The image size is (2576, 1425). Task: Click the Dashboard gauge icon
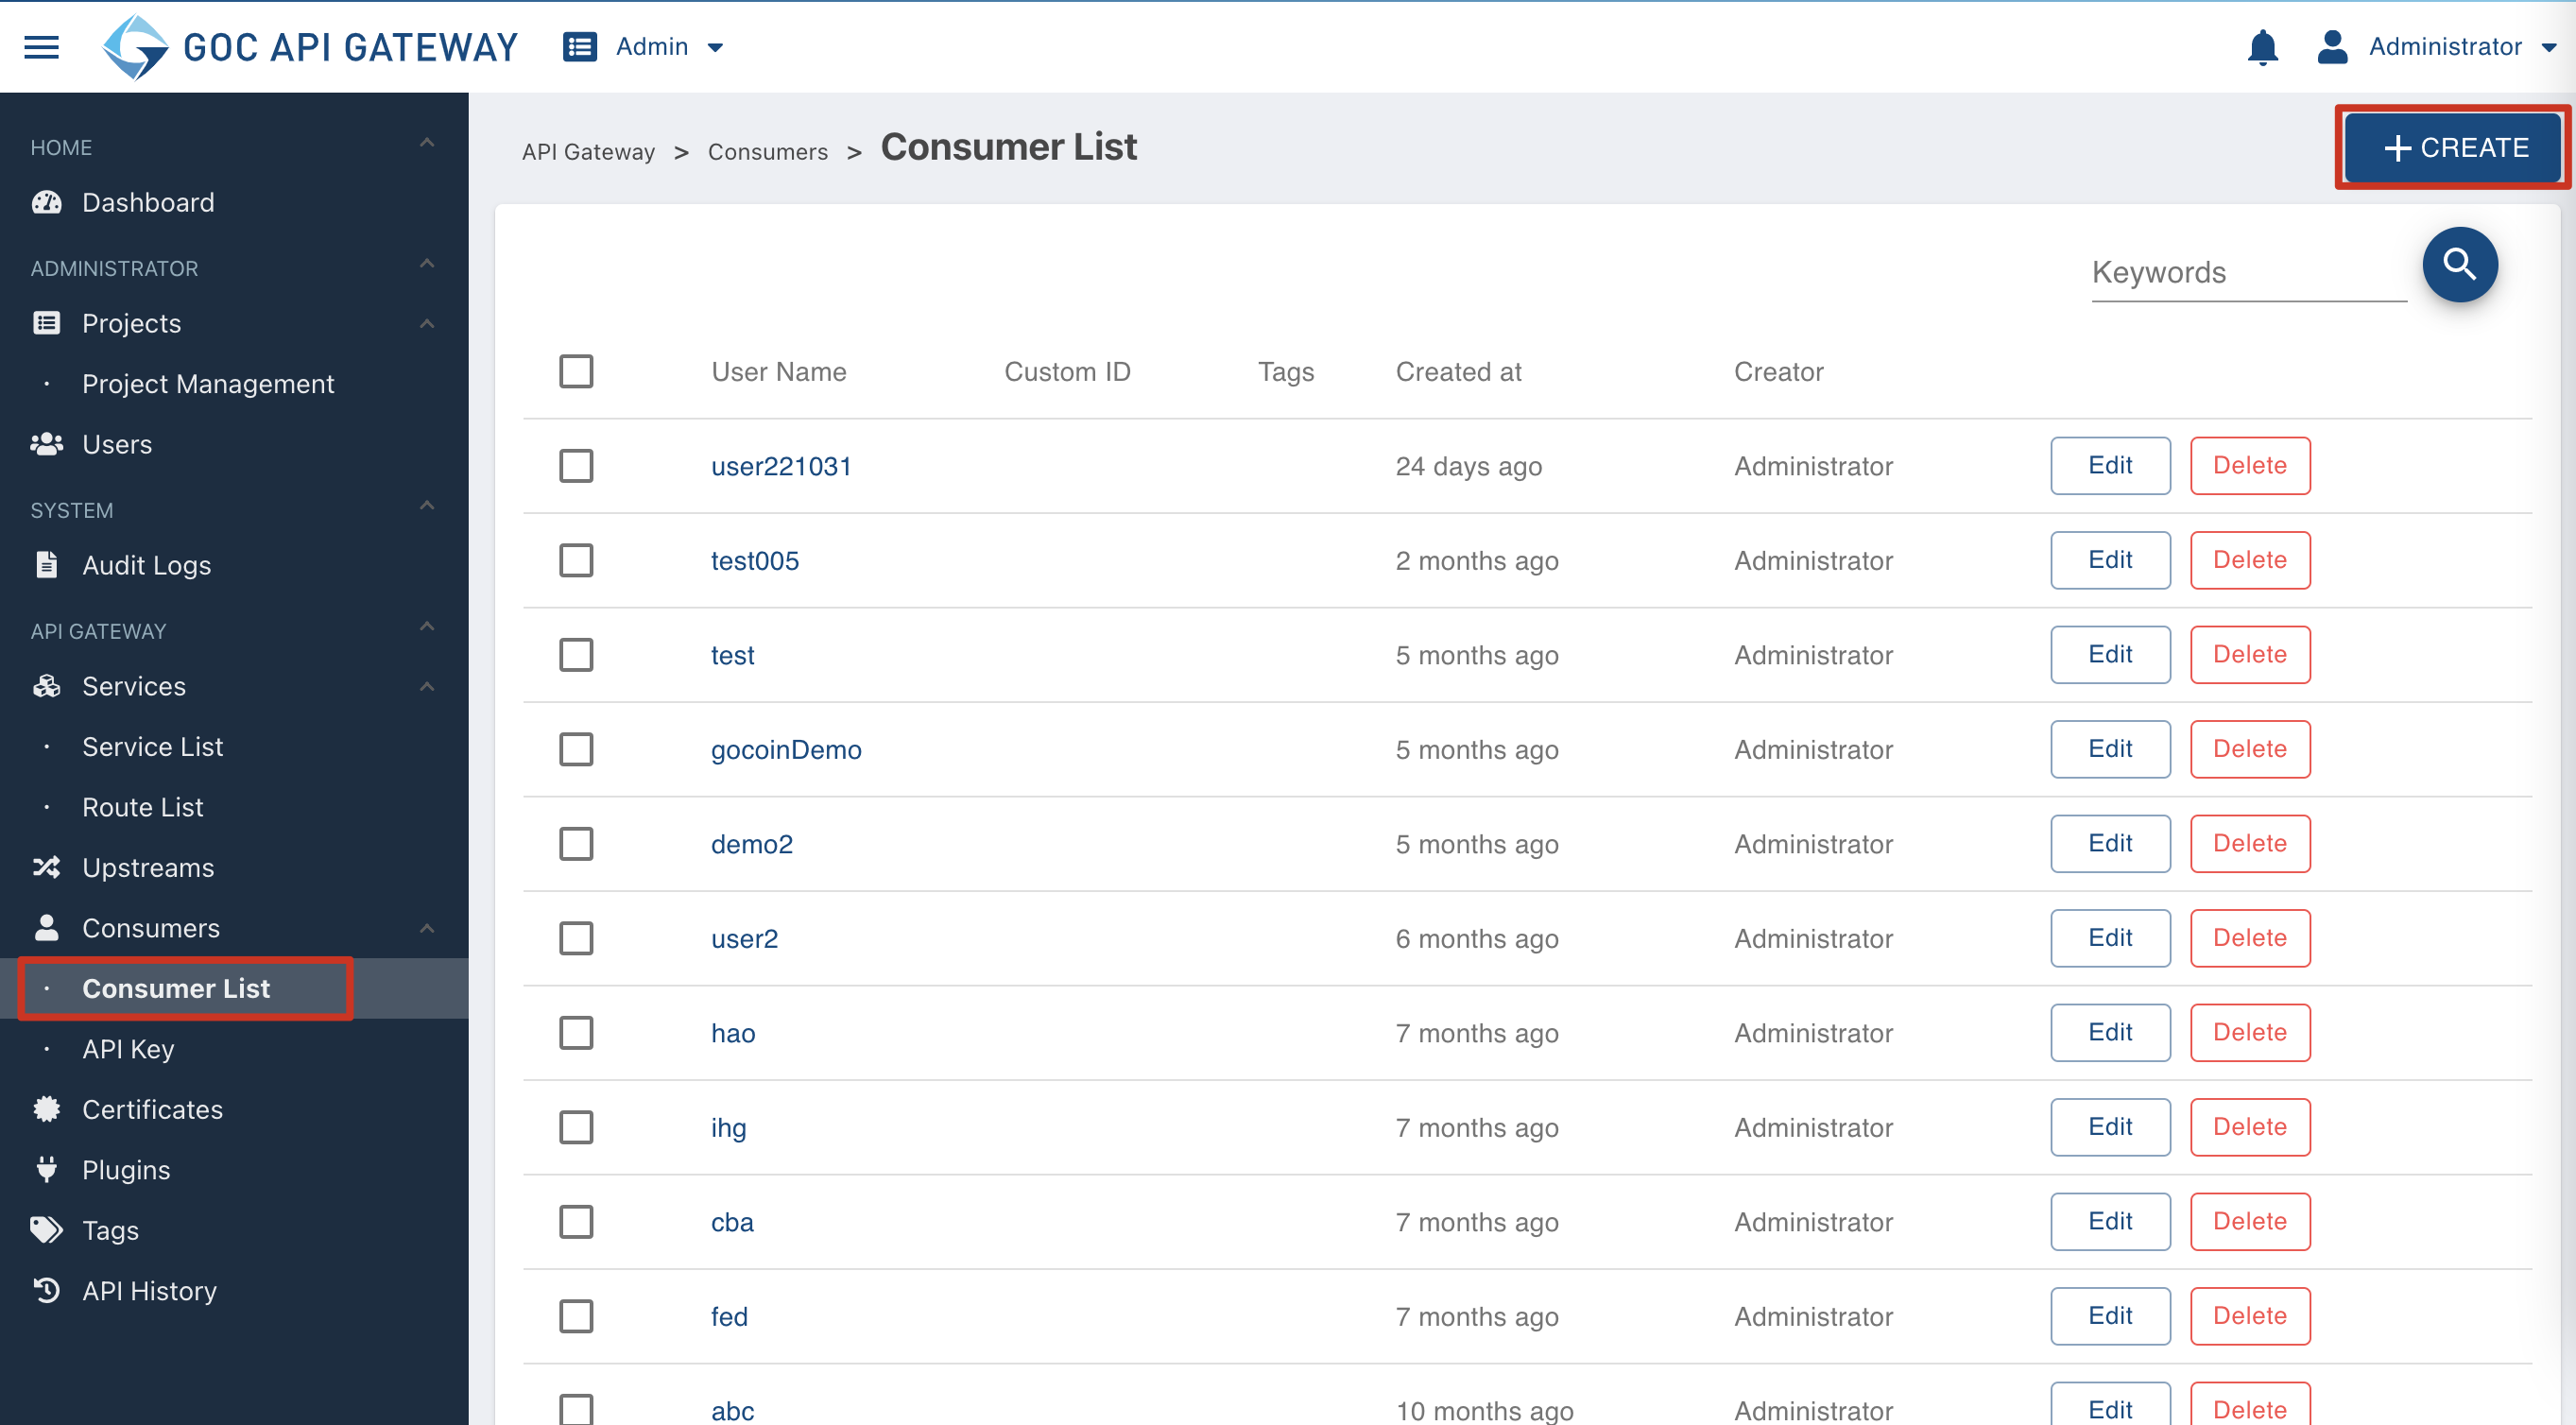click(x=47, y=203)
